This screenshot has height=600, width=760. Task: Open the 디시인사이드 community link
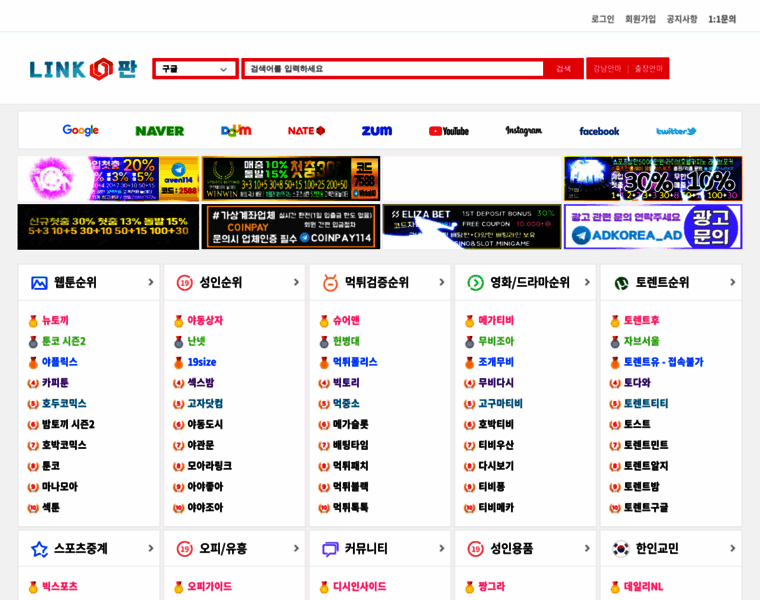pos(359,587)
